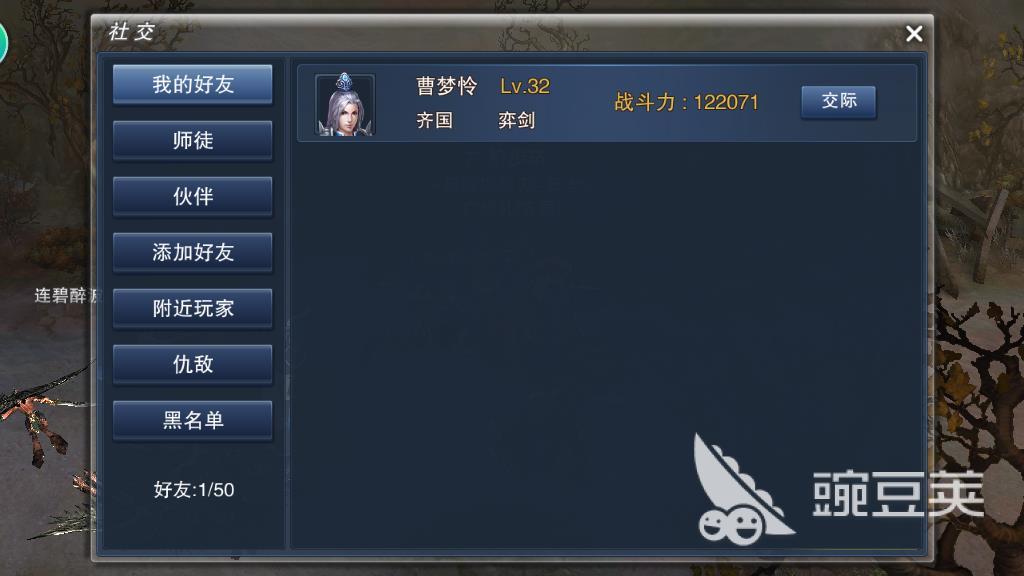Screen dimensions: 1024x576
Task: Switch to the 师徒 tab
Action: pyautogui.click(x=193, y=140)
